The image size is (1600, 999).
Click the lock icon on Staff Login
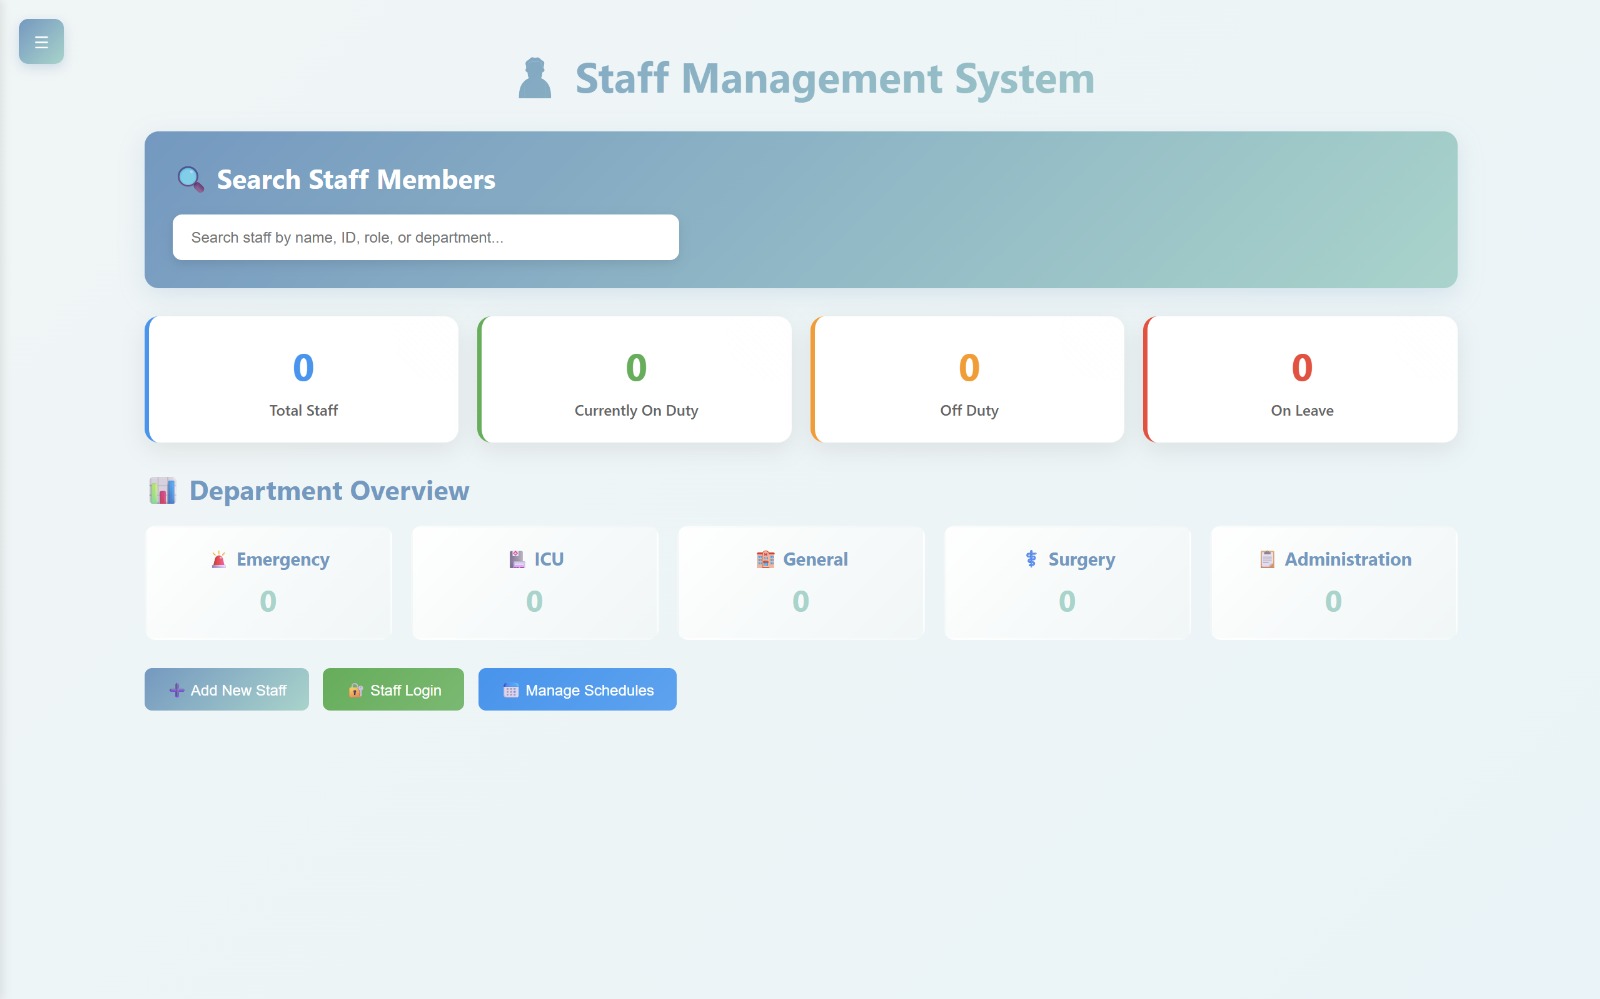[x=355, y=691]
